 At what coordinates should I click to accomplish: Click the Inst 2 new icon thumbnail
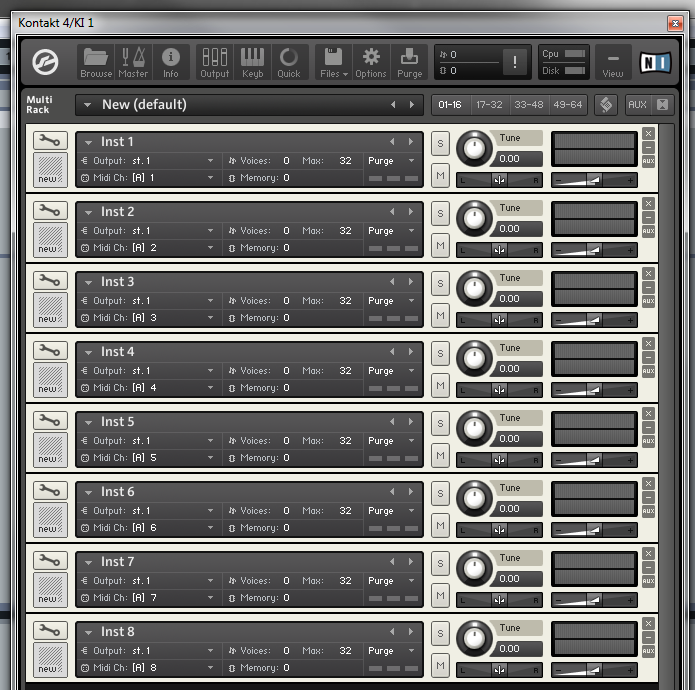[x=50, y=240]
